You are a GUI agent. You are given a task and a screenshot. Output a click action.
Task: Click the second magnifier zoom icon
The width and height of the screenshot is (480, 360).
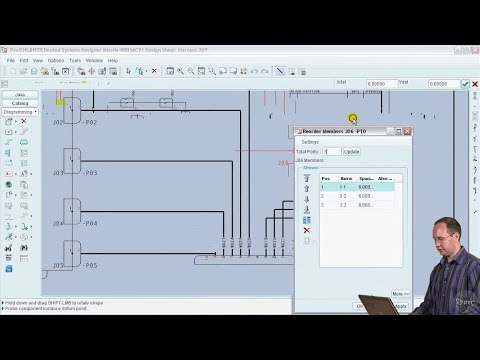tap(191, 71)
